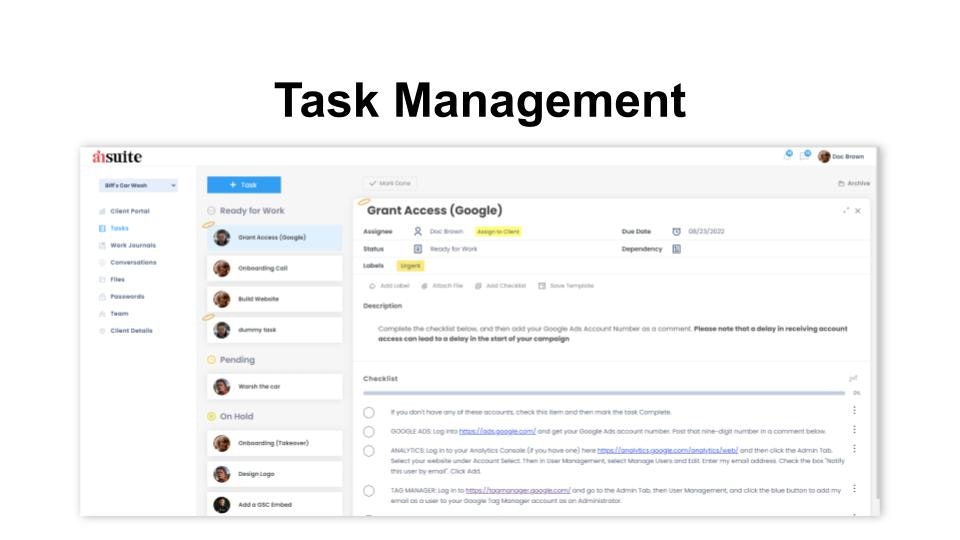Open the Biff's Car Wash client dropdown

(x=138, y=186)
